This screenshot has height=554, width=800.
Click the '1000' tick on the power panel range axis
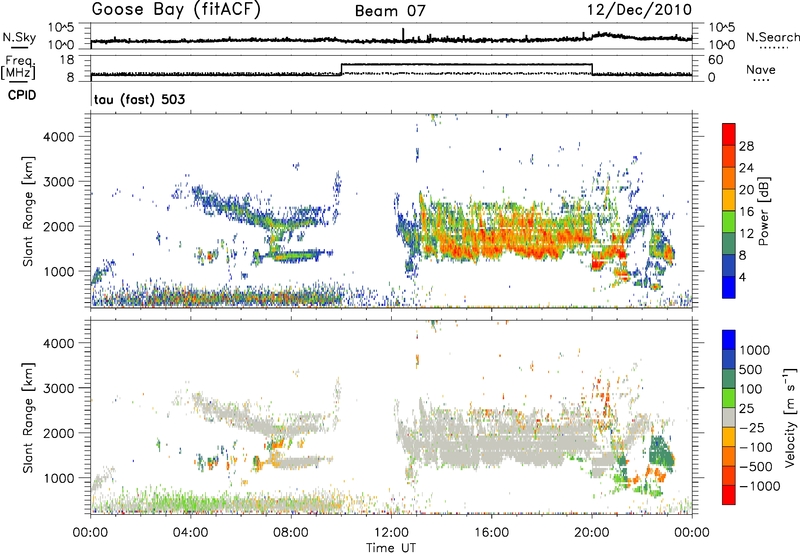point(58,271)
